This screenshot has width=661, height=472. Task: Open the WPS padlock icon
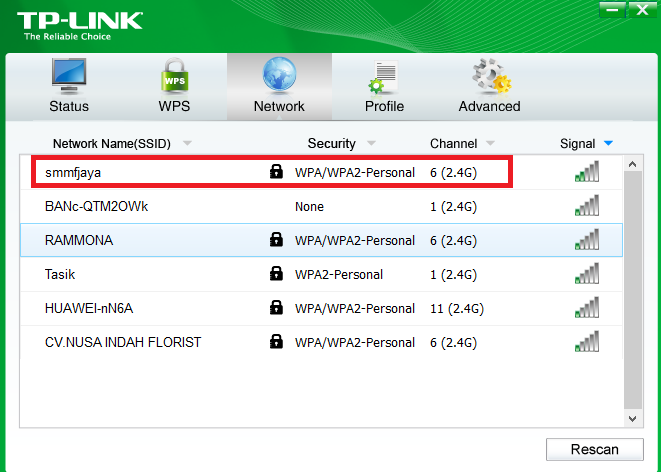(x=175, y=76)
